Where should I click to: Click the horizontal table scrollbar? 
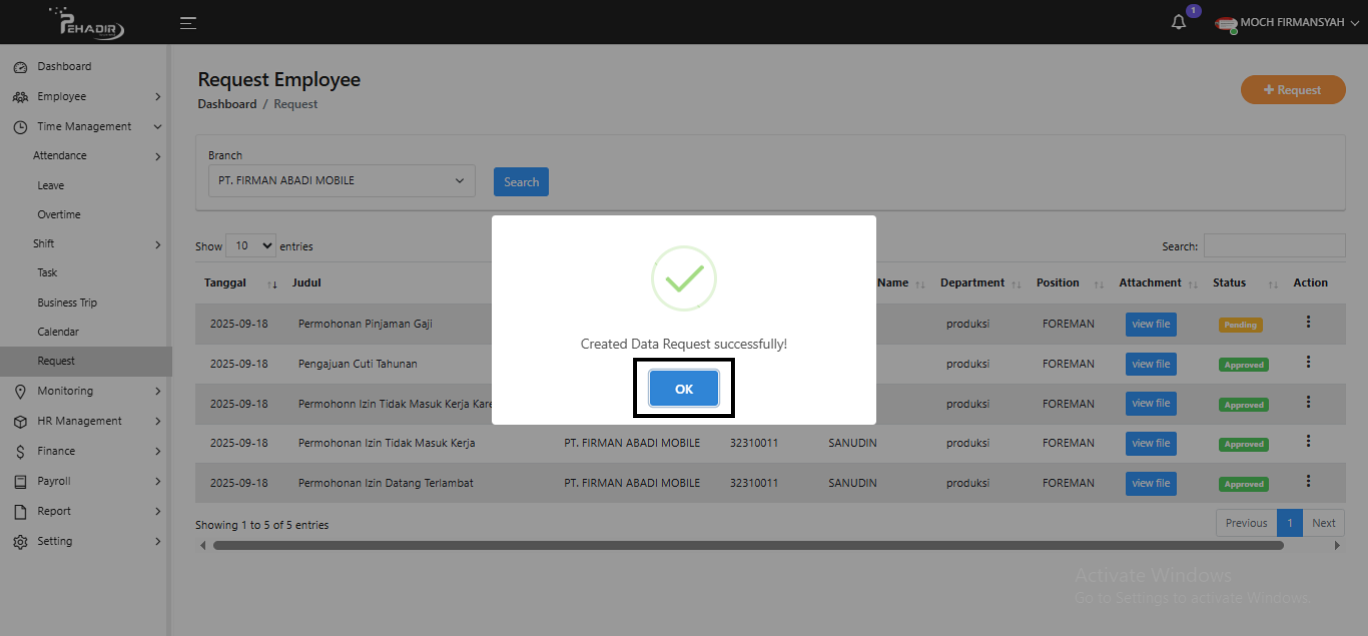coord(747,546)
